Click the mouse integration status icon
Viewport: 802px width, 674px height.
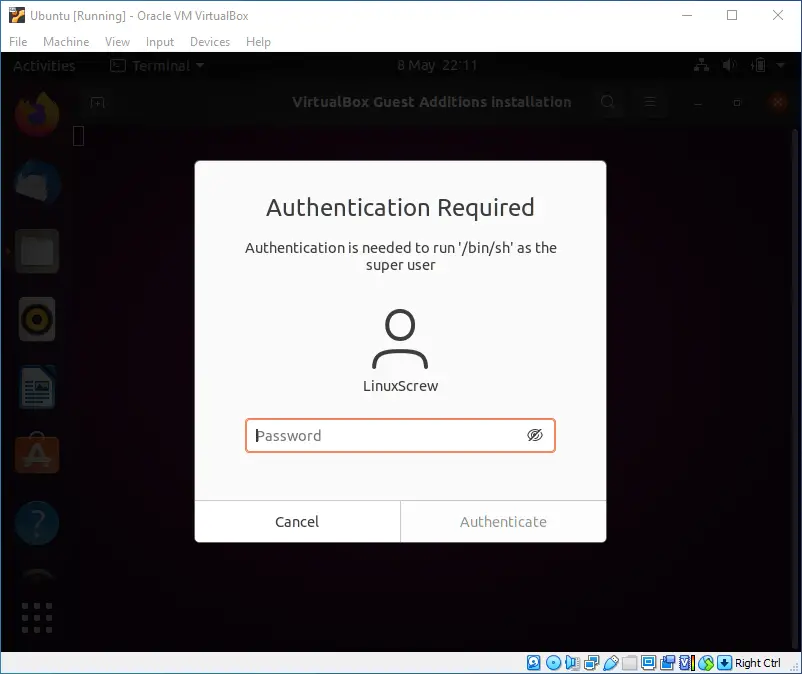706,663
